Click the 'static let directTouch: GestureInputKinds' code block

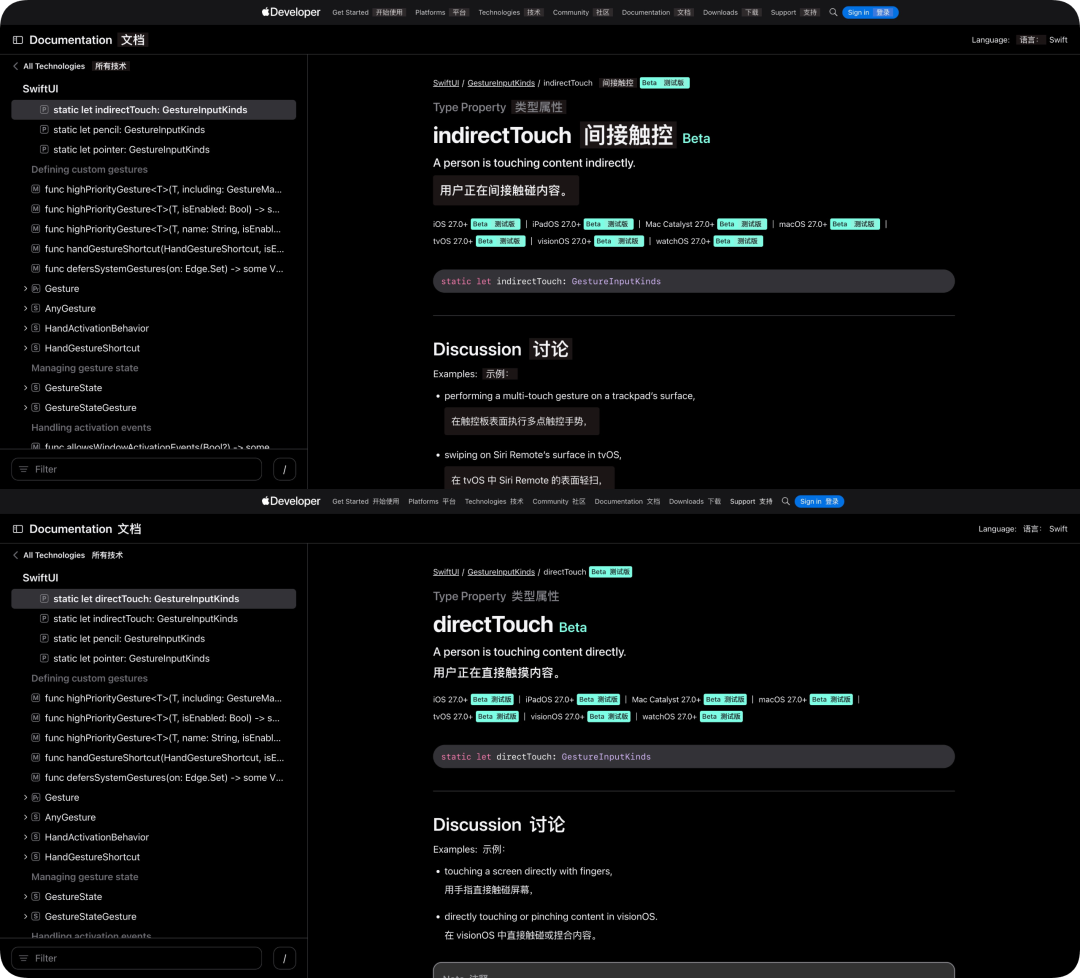tap(694, 756)
